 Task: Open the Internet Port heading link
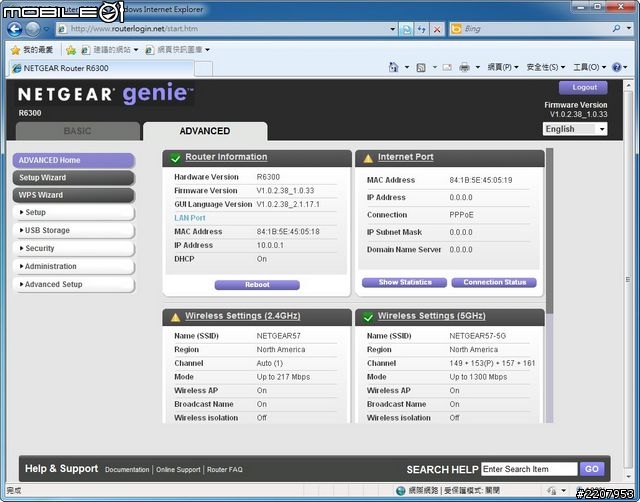coord(405,157)
